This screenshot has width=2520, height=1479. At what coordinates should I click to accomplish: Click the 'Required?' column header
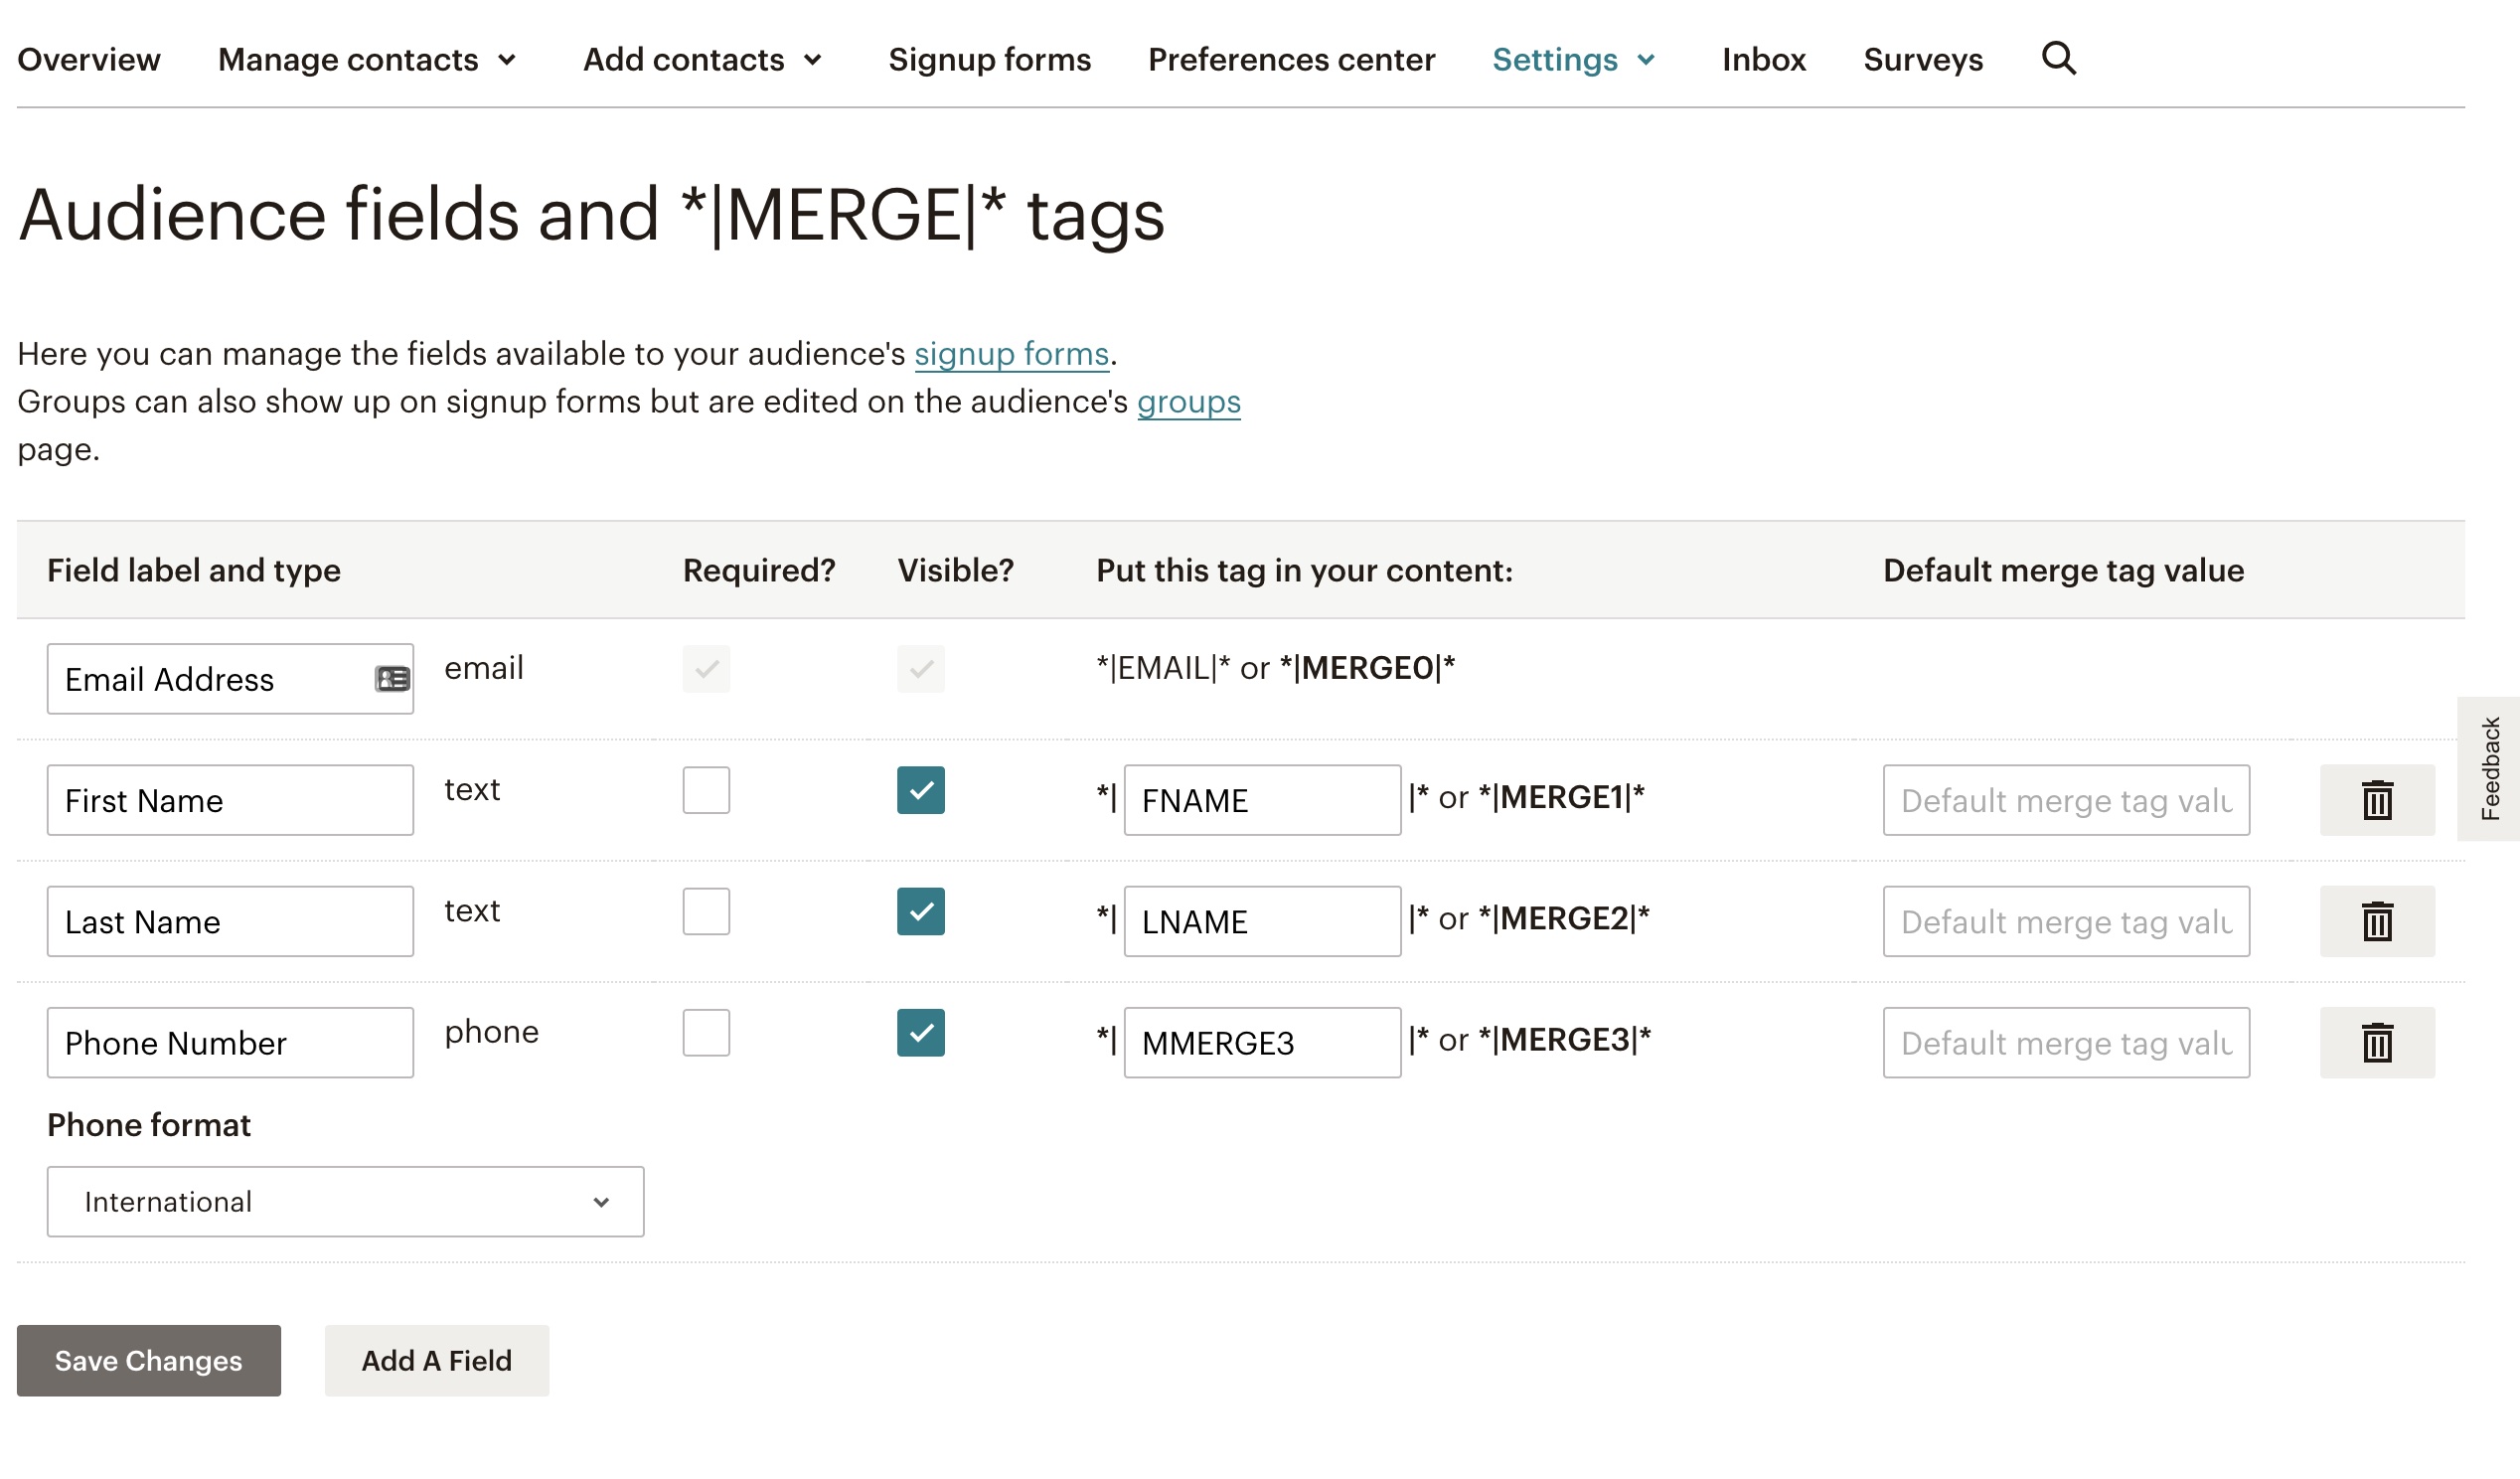pyautogui.click(x=759, y=570)
